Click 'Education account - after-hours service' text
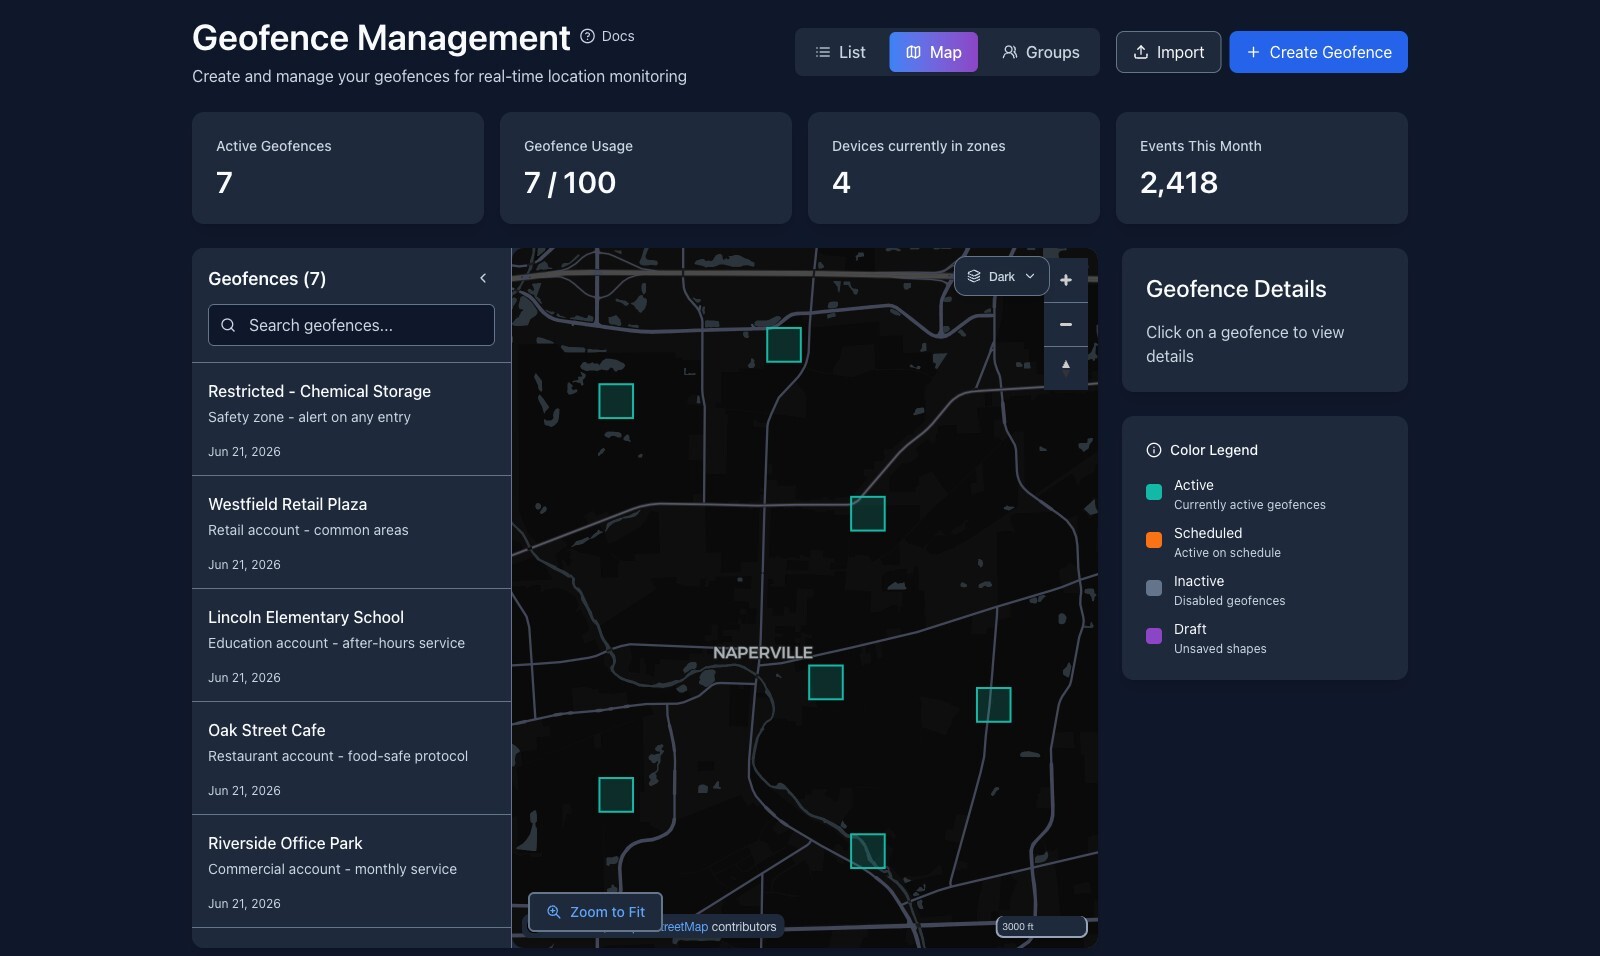 click(336, 643)
